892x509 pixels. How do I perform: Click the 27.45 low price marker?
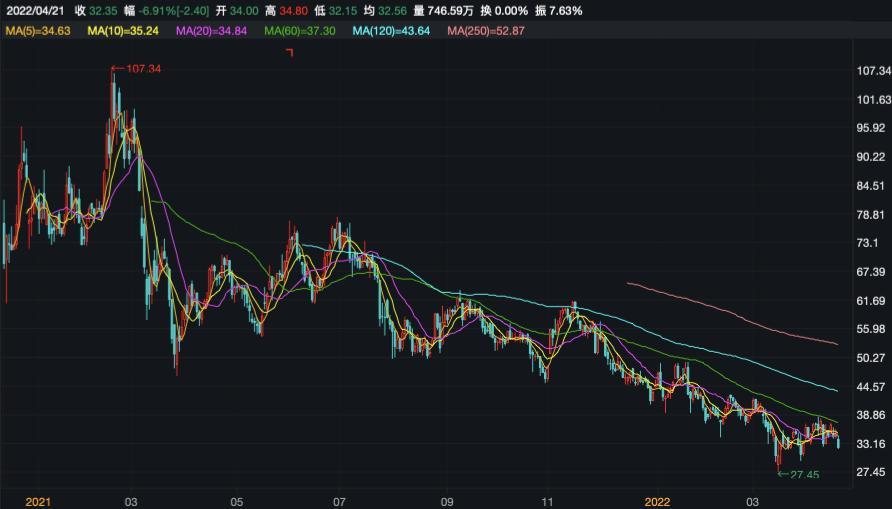point(802,475)
